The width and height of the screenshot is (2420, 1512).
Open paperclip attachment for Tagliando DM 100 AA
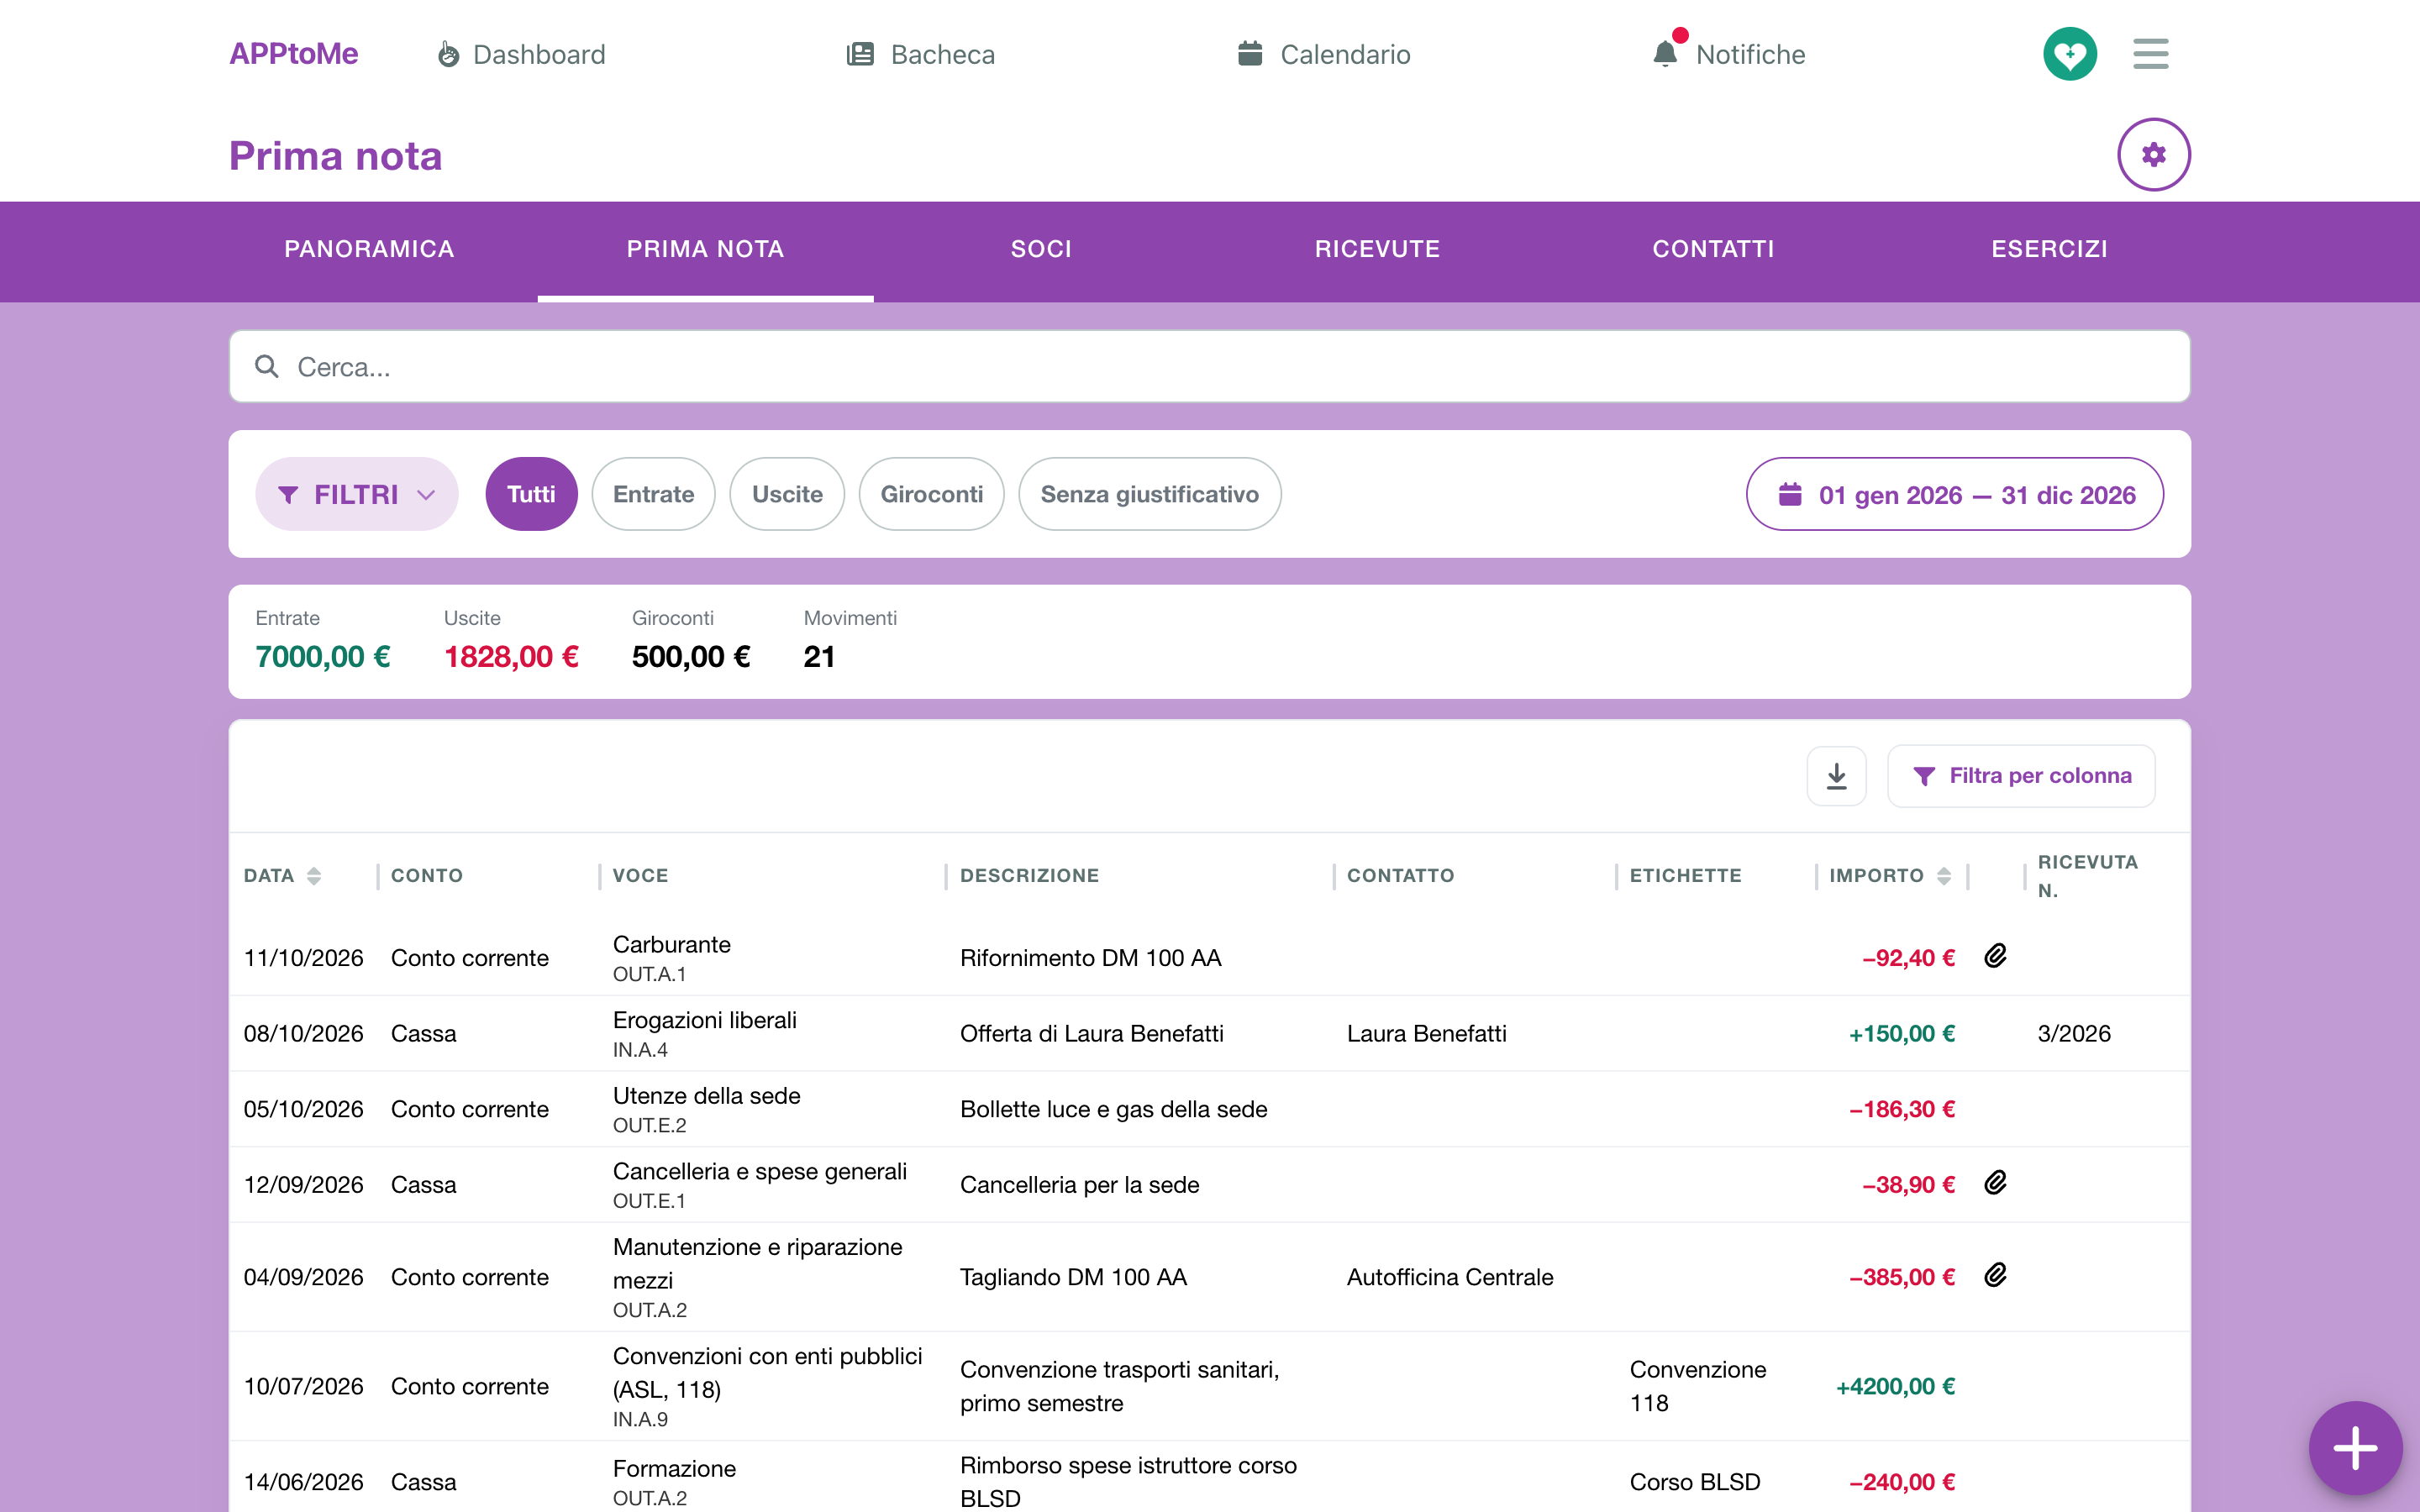pos(1995,1275)
